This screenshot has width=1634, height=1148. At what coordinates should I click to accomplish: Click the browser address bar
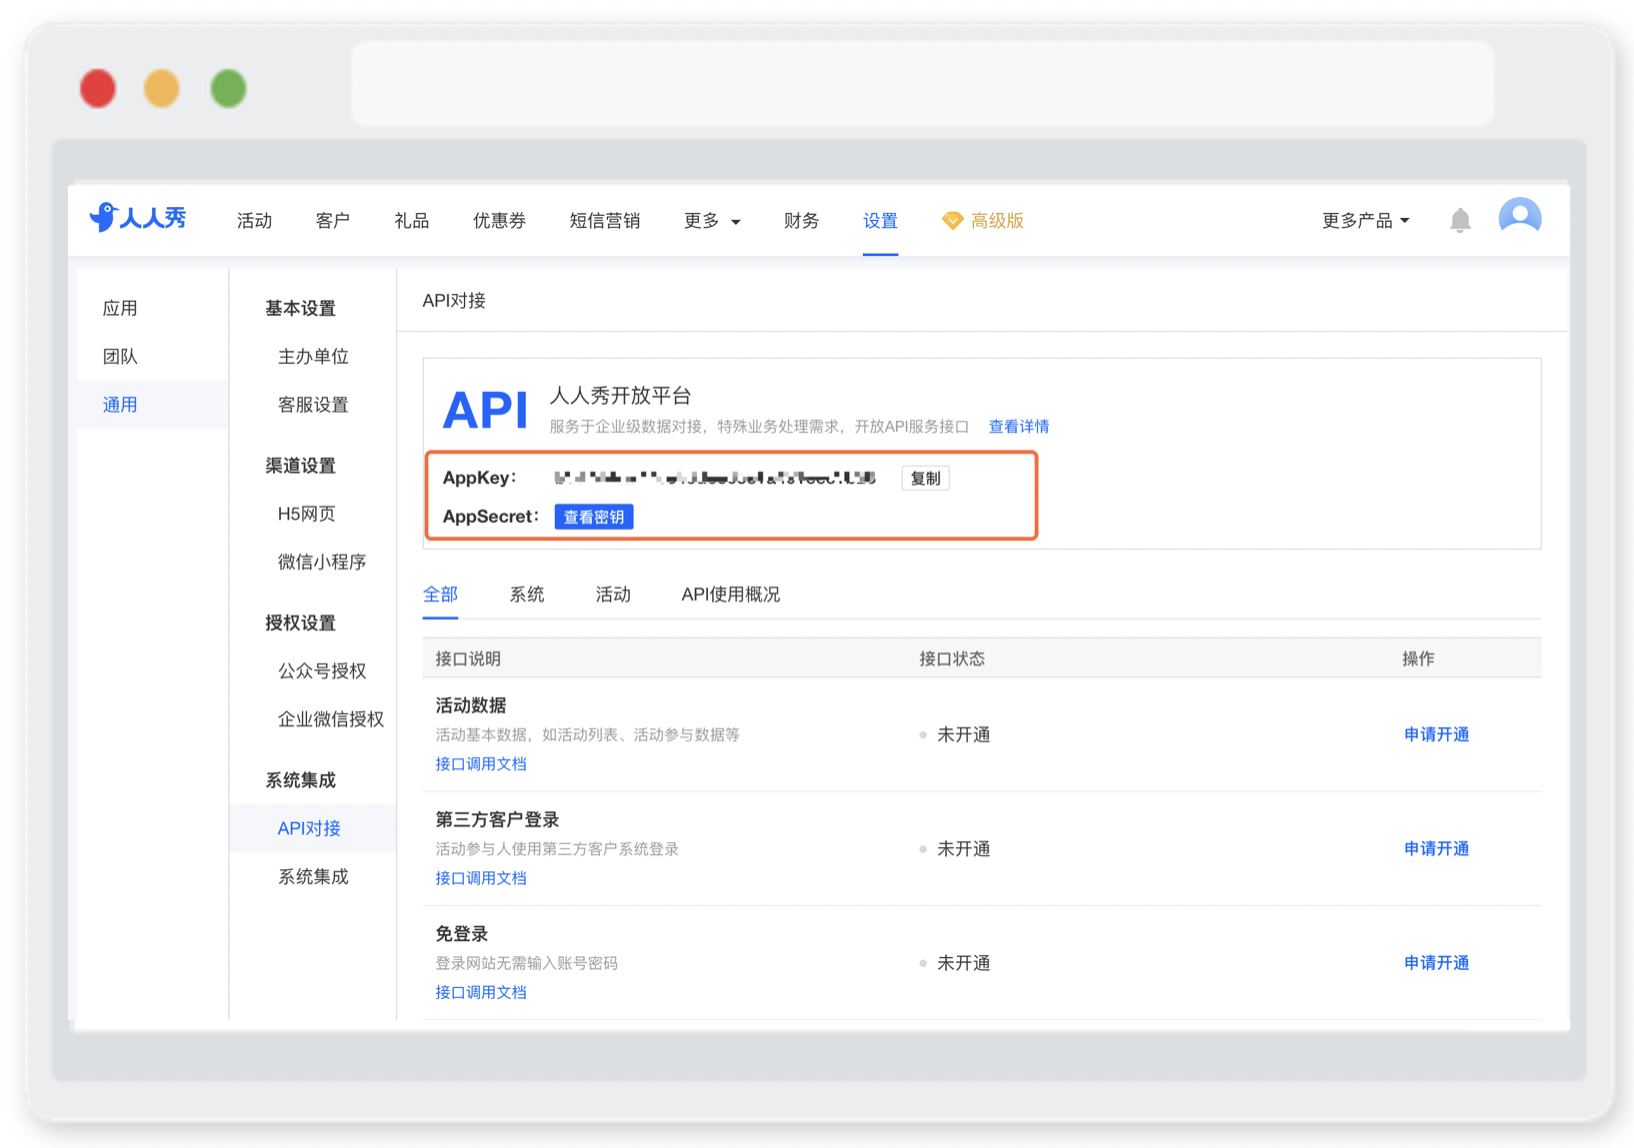click(923, 84)
